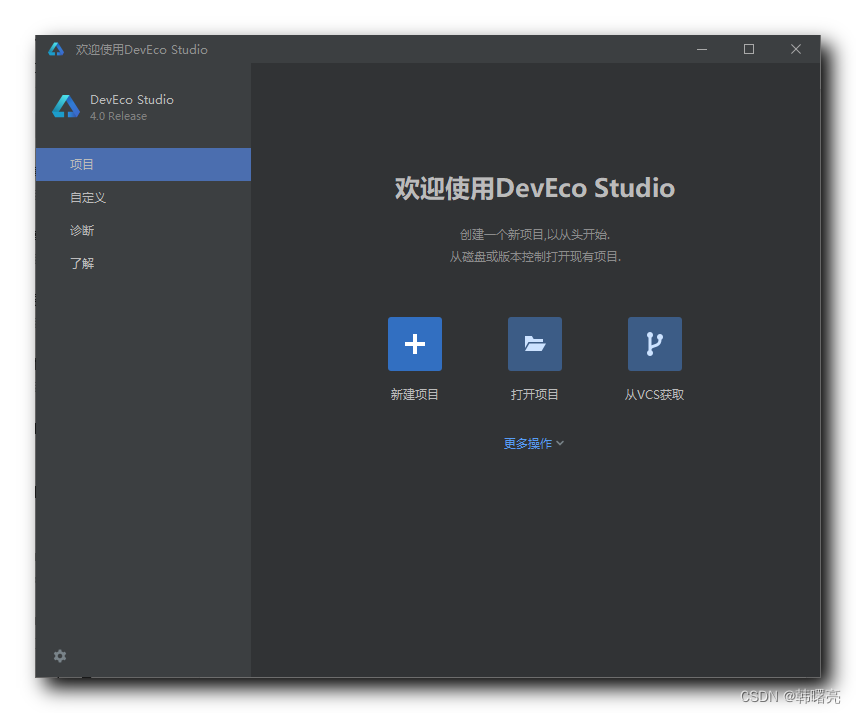Switch to the 自定义 tab
This screenshot has height=713, width=856.
(x=88, y=198)
